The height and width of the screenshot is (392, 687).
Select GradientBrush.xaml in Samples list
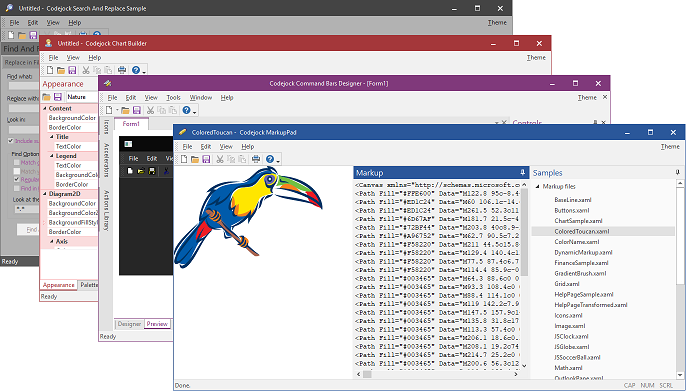[x=580, y=273]
